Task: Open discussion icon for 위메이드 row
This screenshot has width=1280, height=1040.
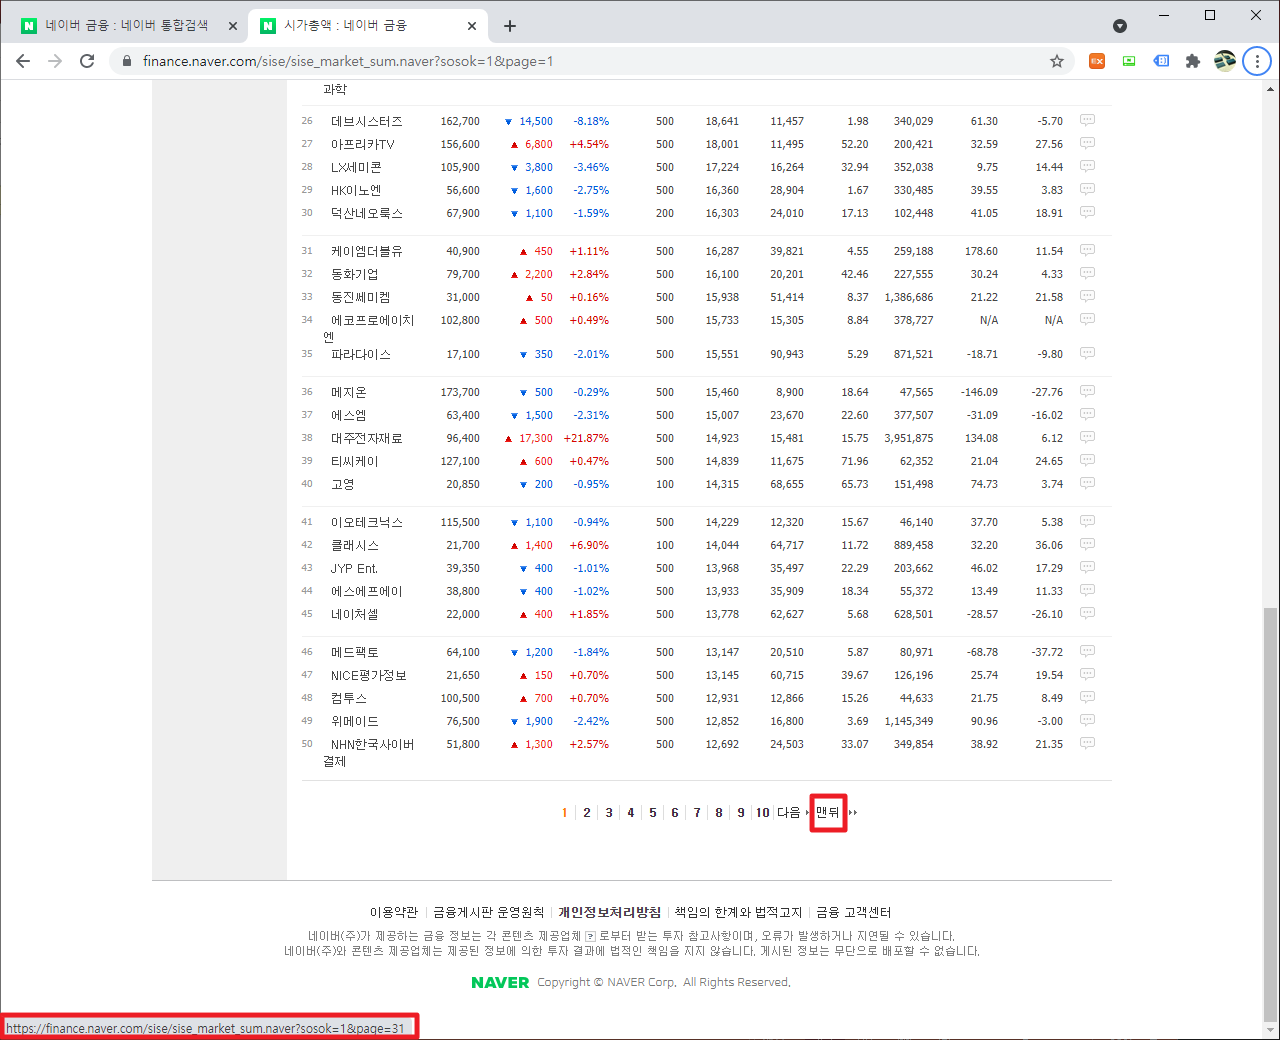Action: click(x=1087, y=720)
